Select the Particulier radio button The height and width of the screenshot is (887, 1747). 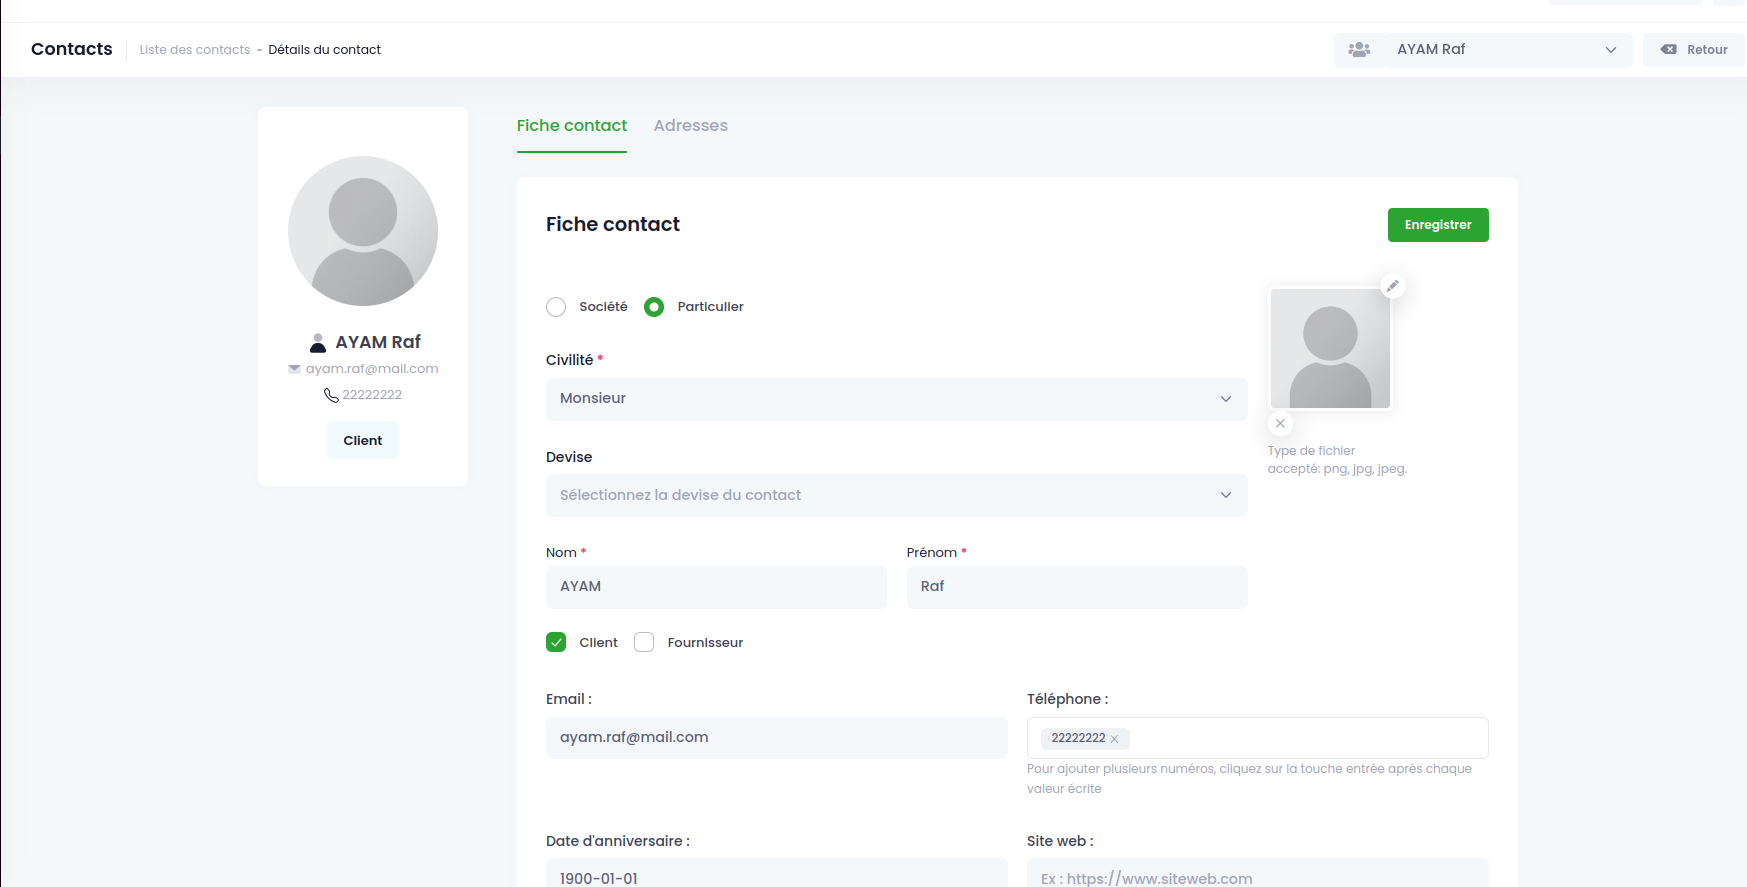pos(654,307)
